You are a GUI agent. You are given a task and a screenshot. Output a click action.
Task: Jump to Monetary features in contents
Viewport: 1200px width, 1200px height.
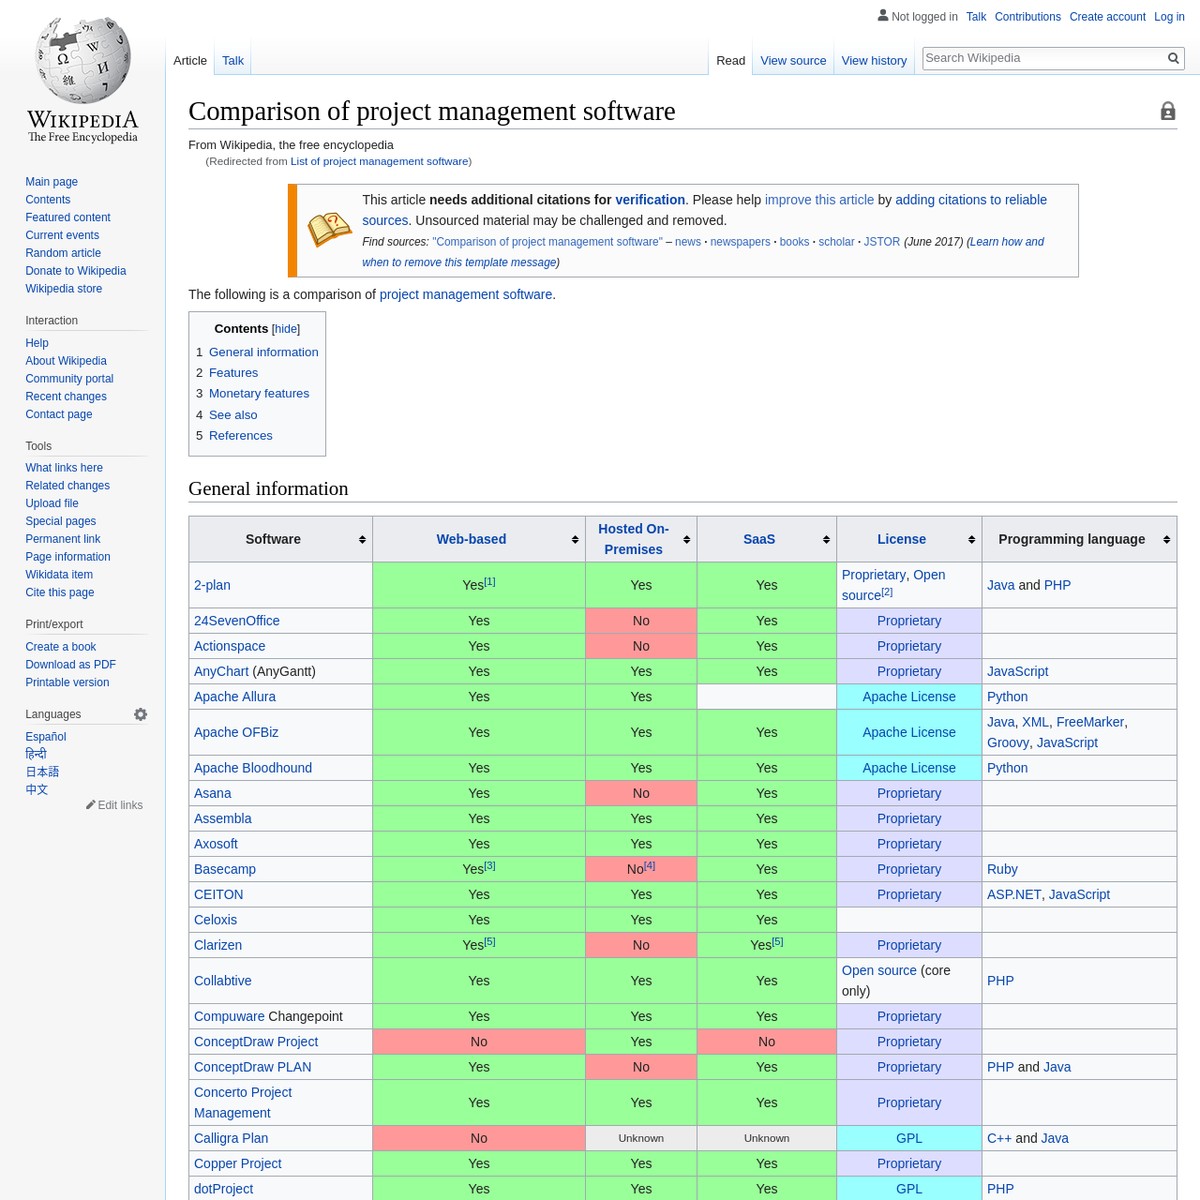259,394
